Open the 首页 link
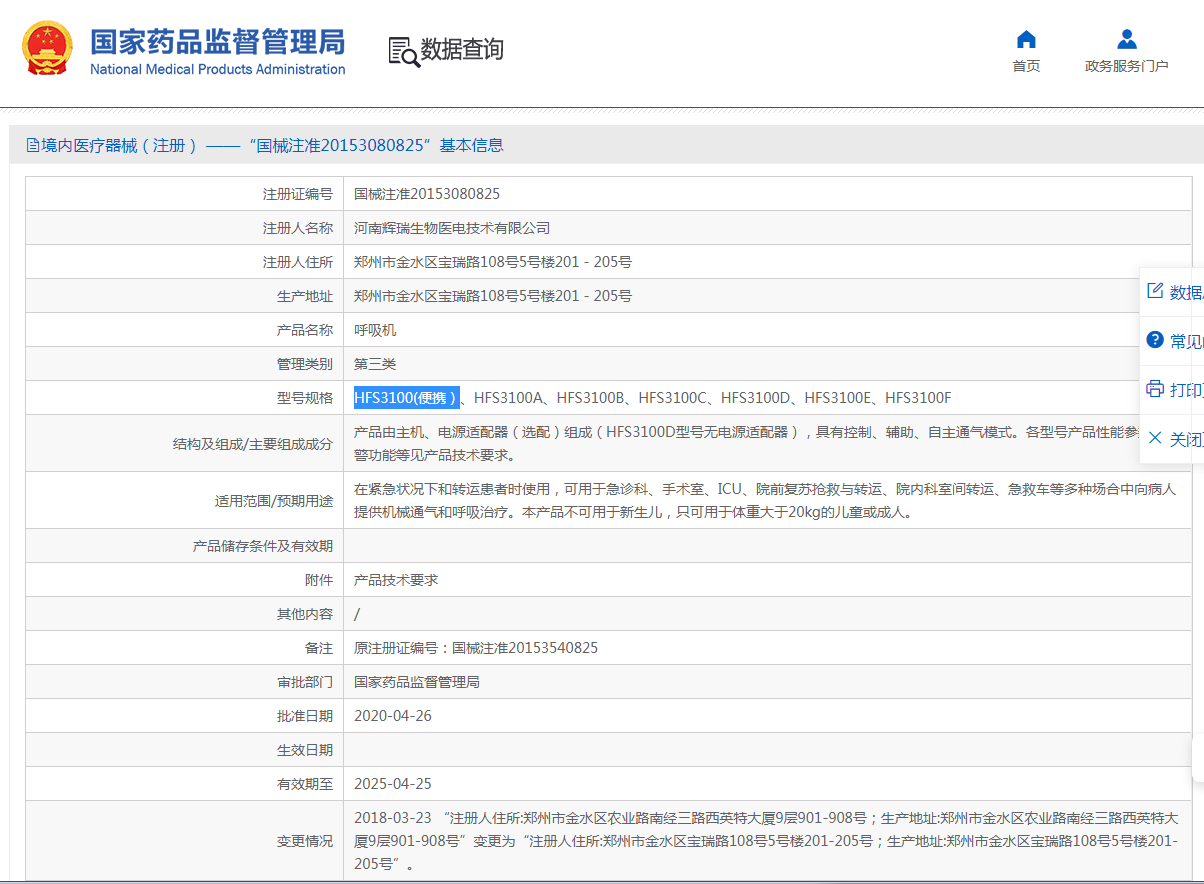The height and width of the screenshot is (884, 1204). [1026, 66]
